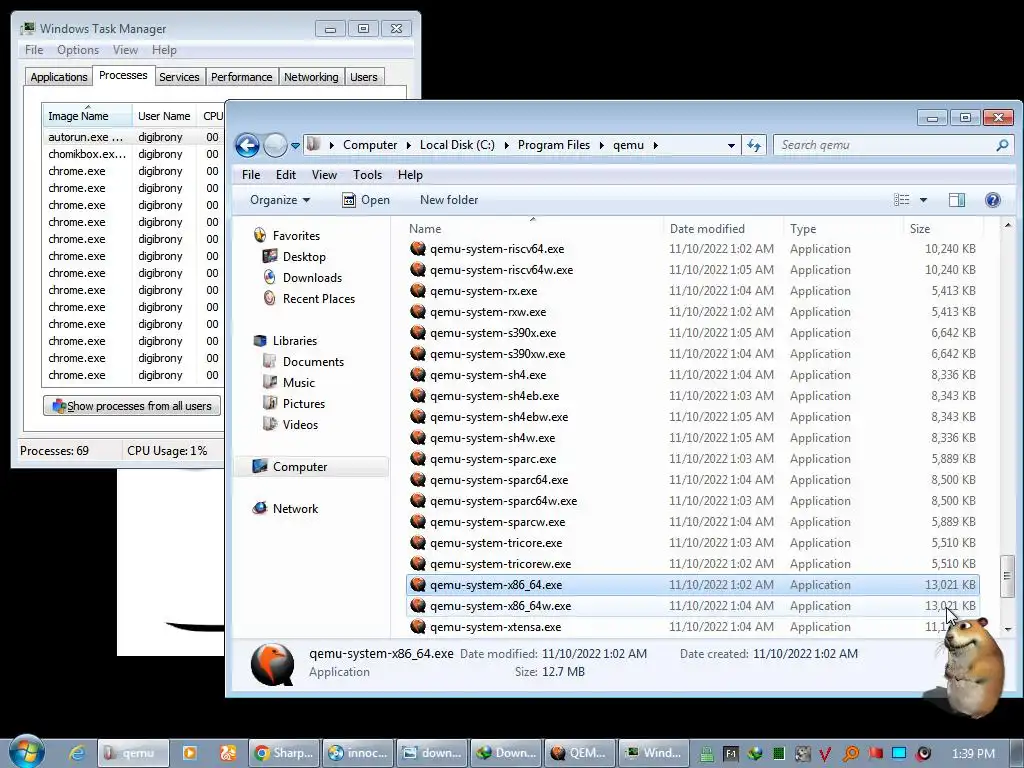The image size is (1024, 768).
Task: Click New folder button
Action: [449, 200]
